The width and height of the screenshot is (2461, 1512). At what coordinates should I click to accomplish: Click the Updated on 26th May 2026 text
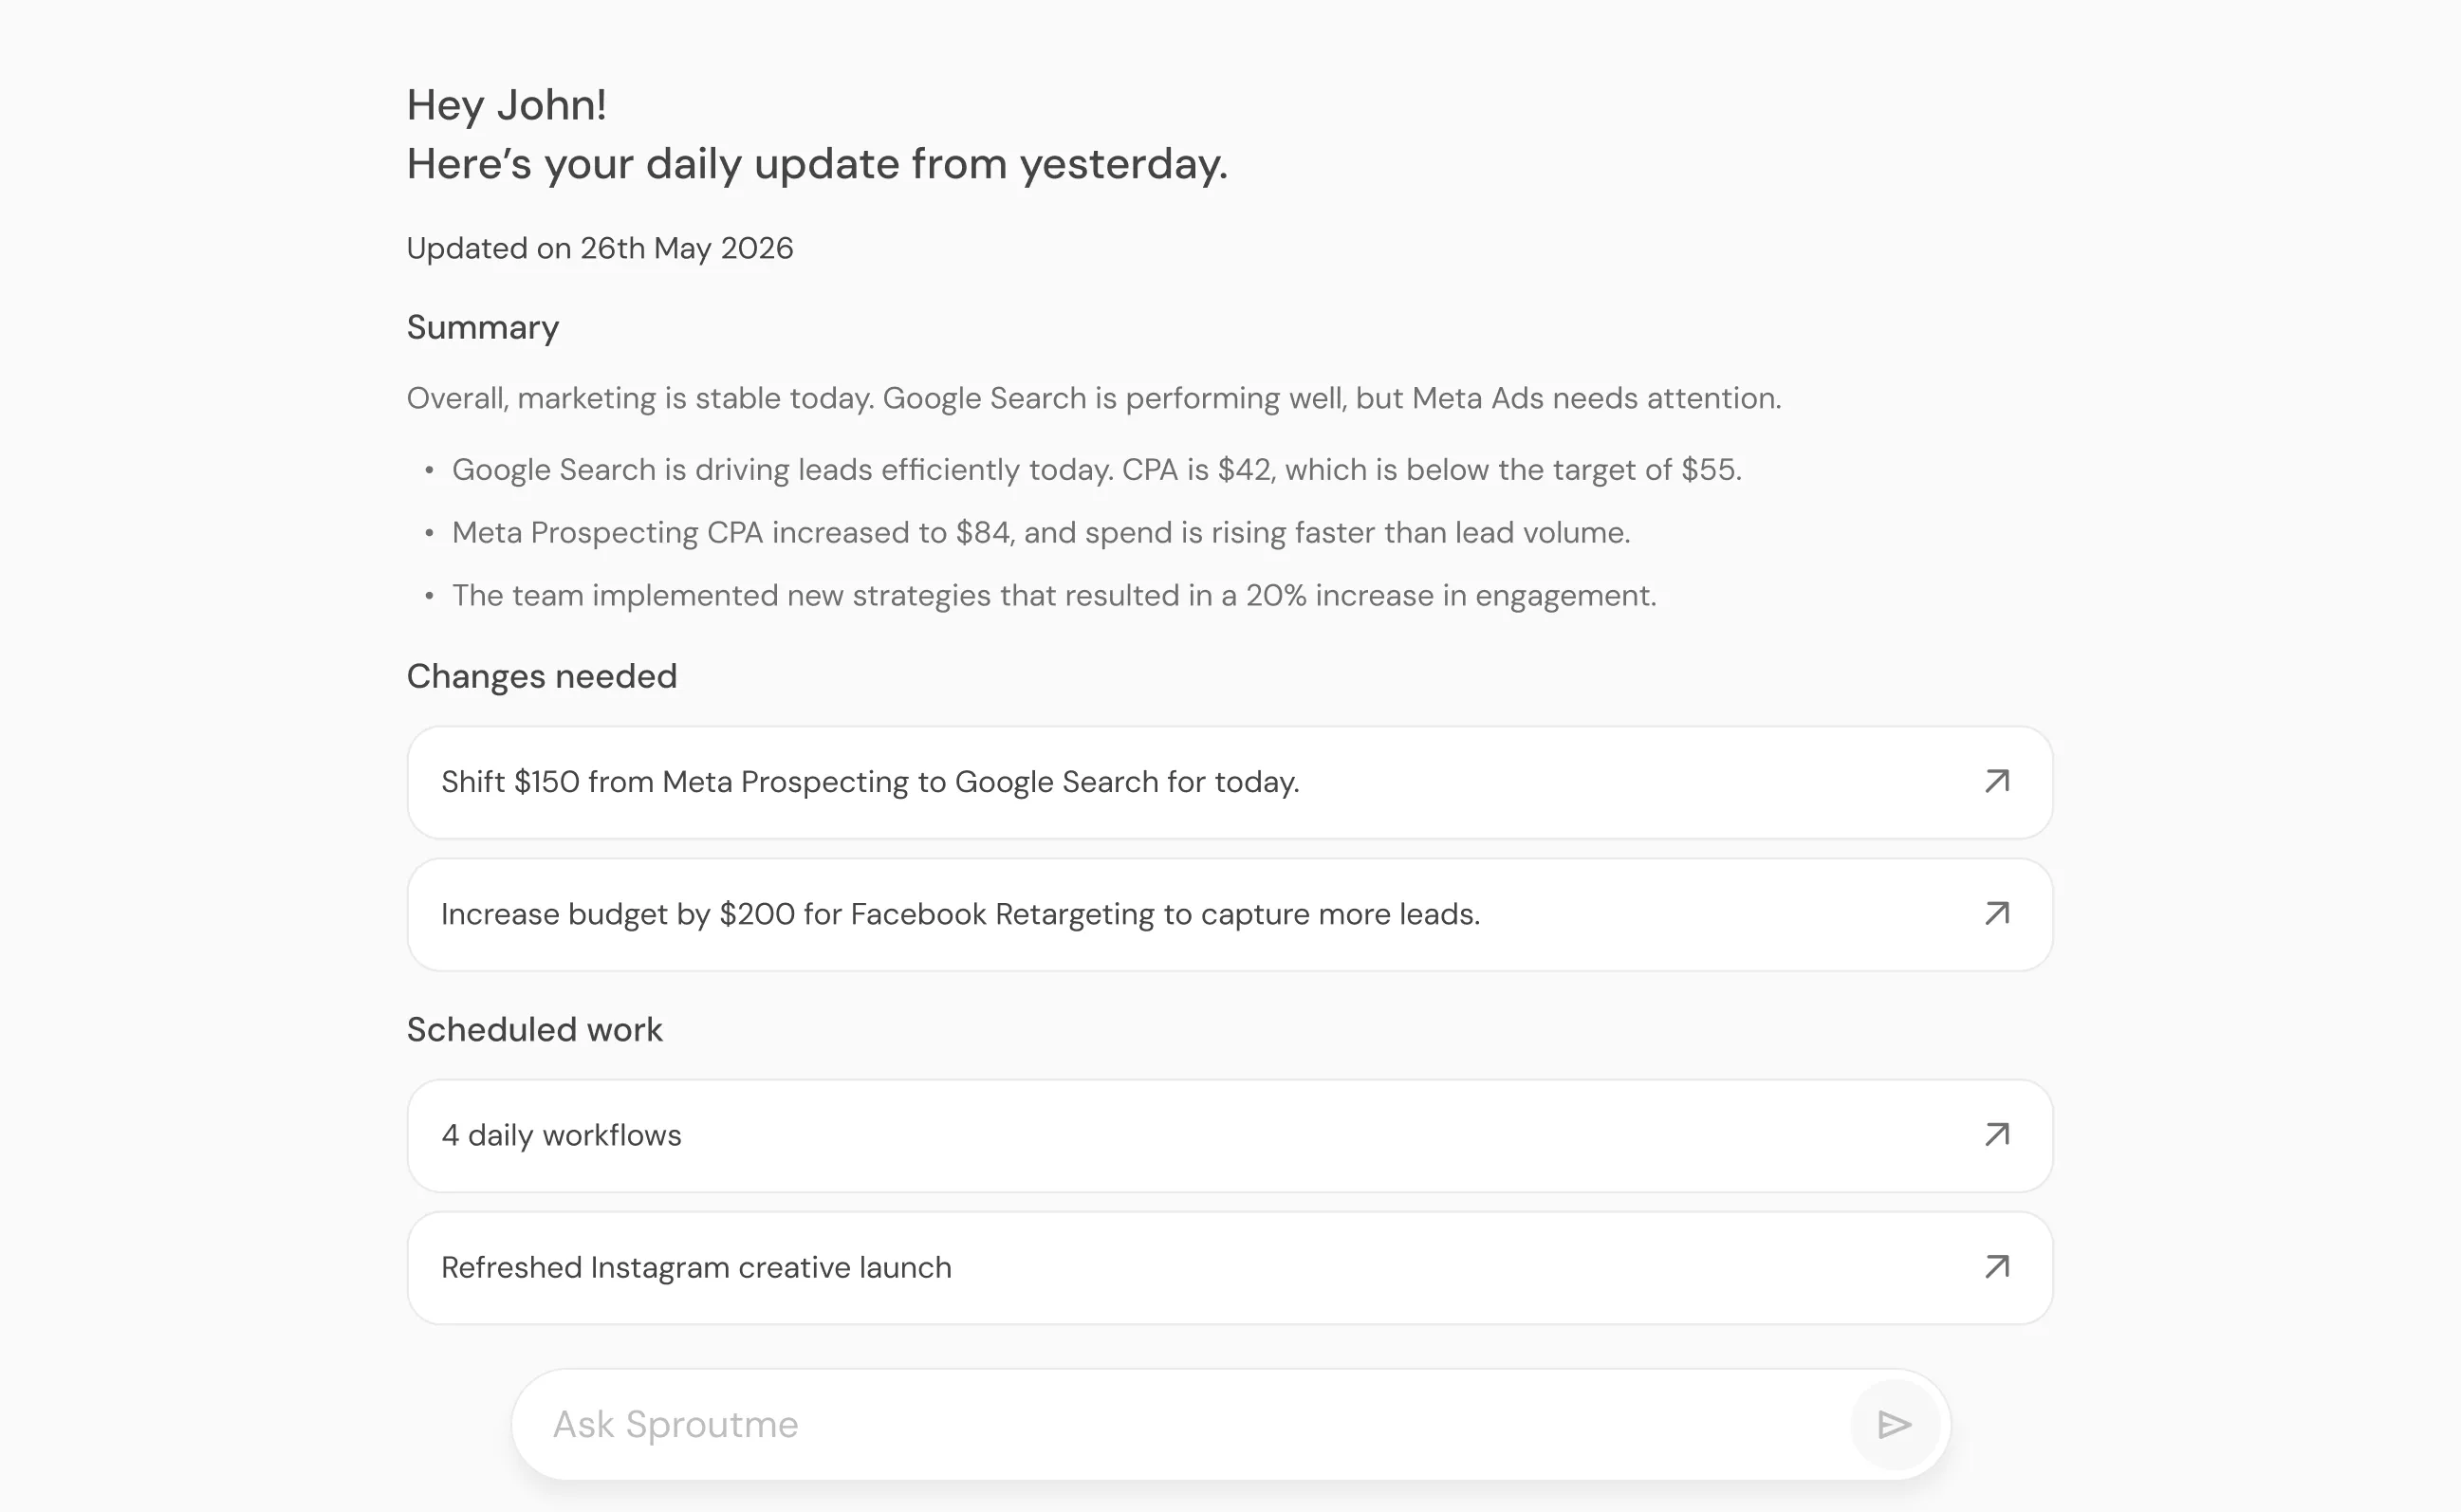coord(600,248)
